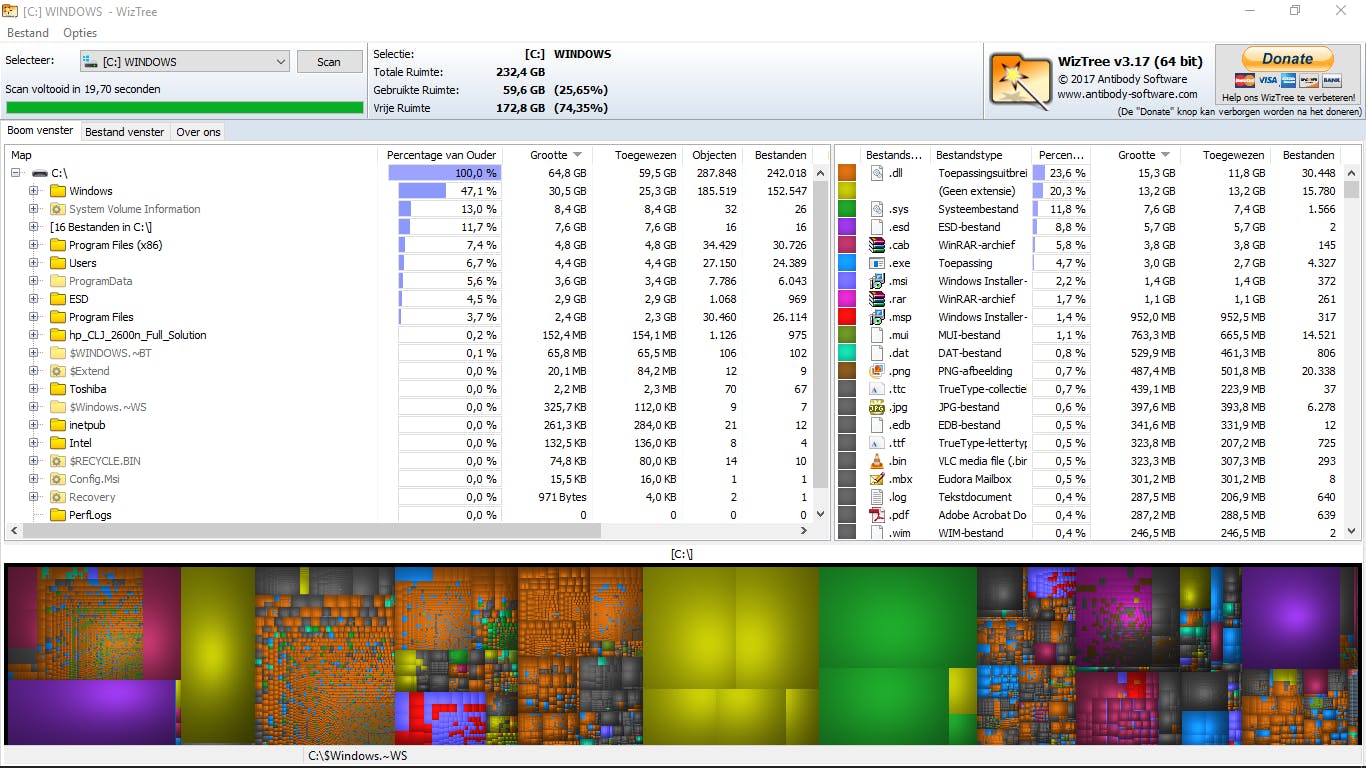The image size is (1366, 768).
Task: Click the .pdf Adobe Acrobat icon
Action: coord(877,515)
